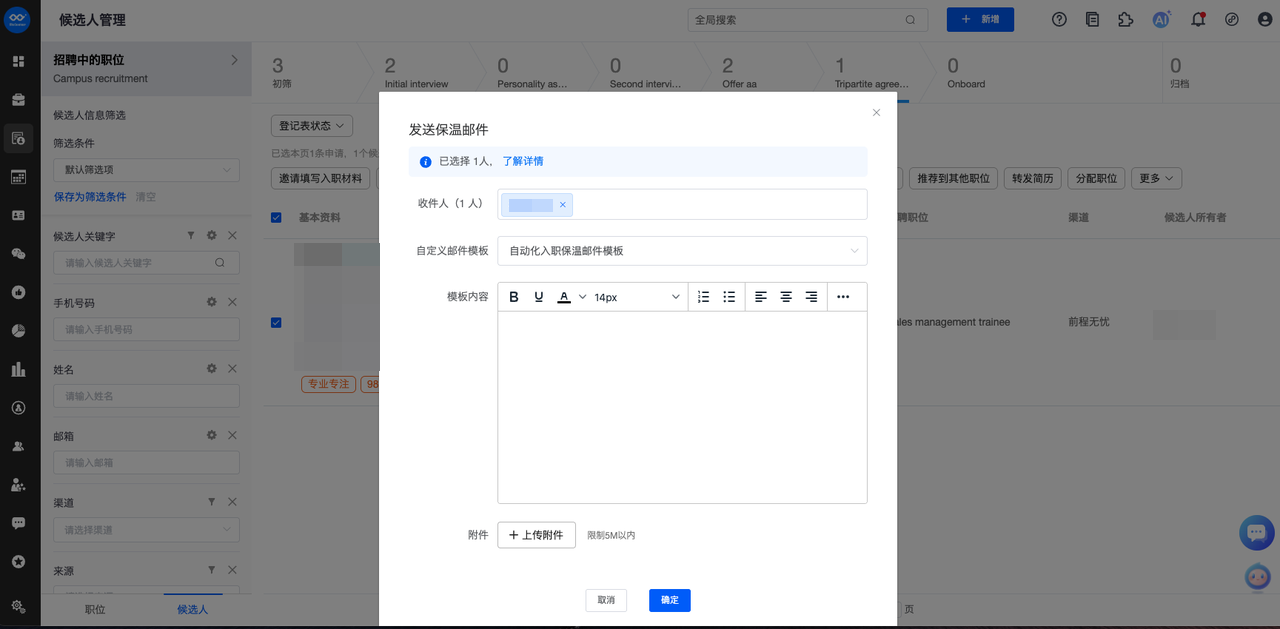Switch to the 职位 bottom tab
1280x629 pixels.
tap(95, 609)
